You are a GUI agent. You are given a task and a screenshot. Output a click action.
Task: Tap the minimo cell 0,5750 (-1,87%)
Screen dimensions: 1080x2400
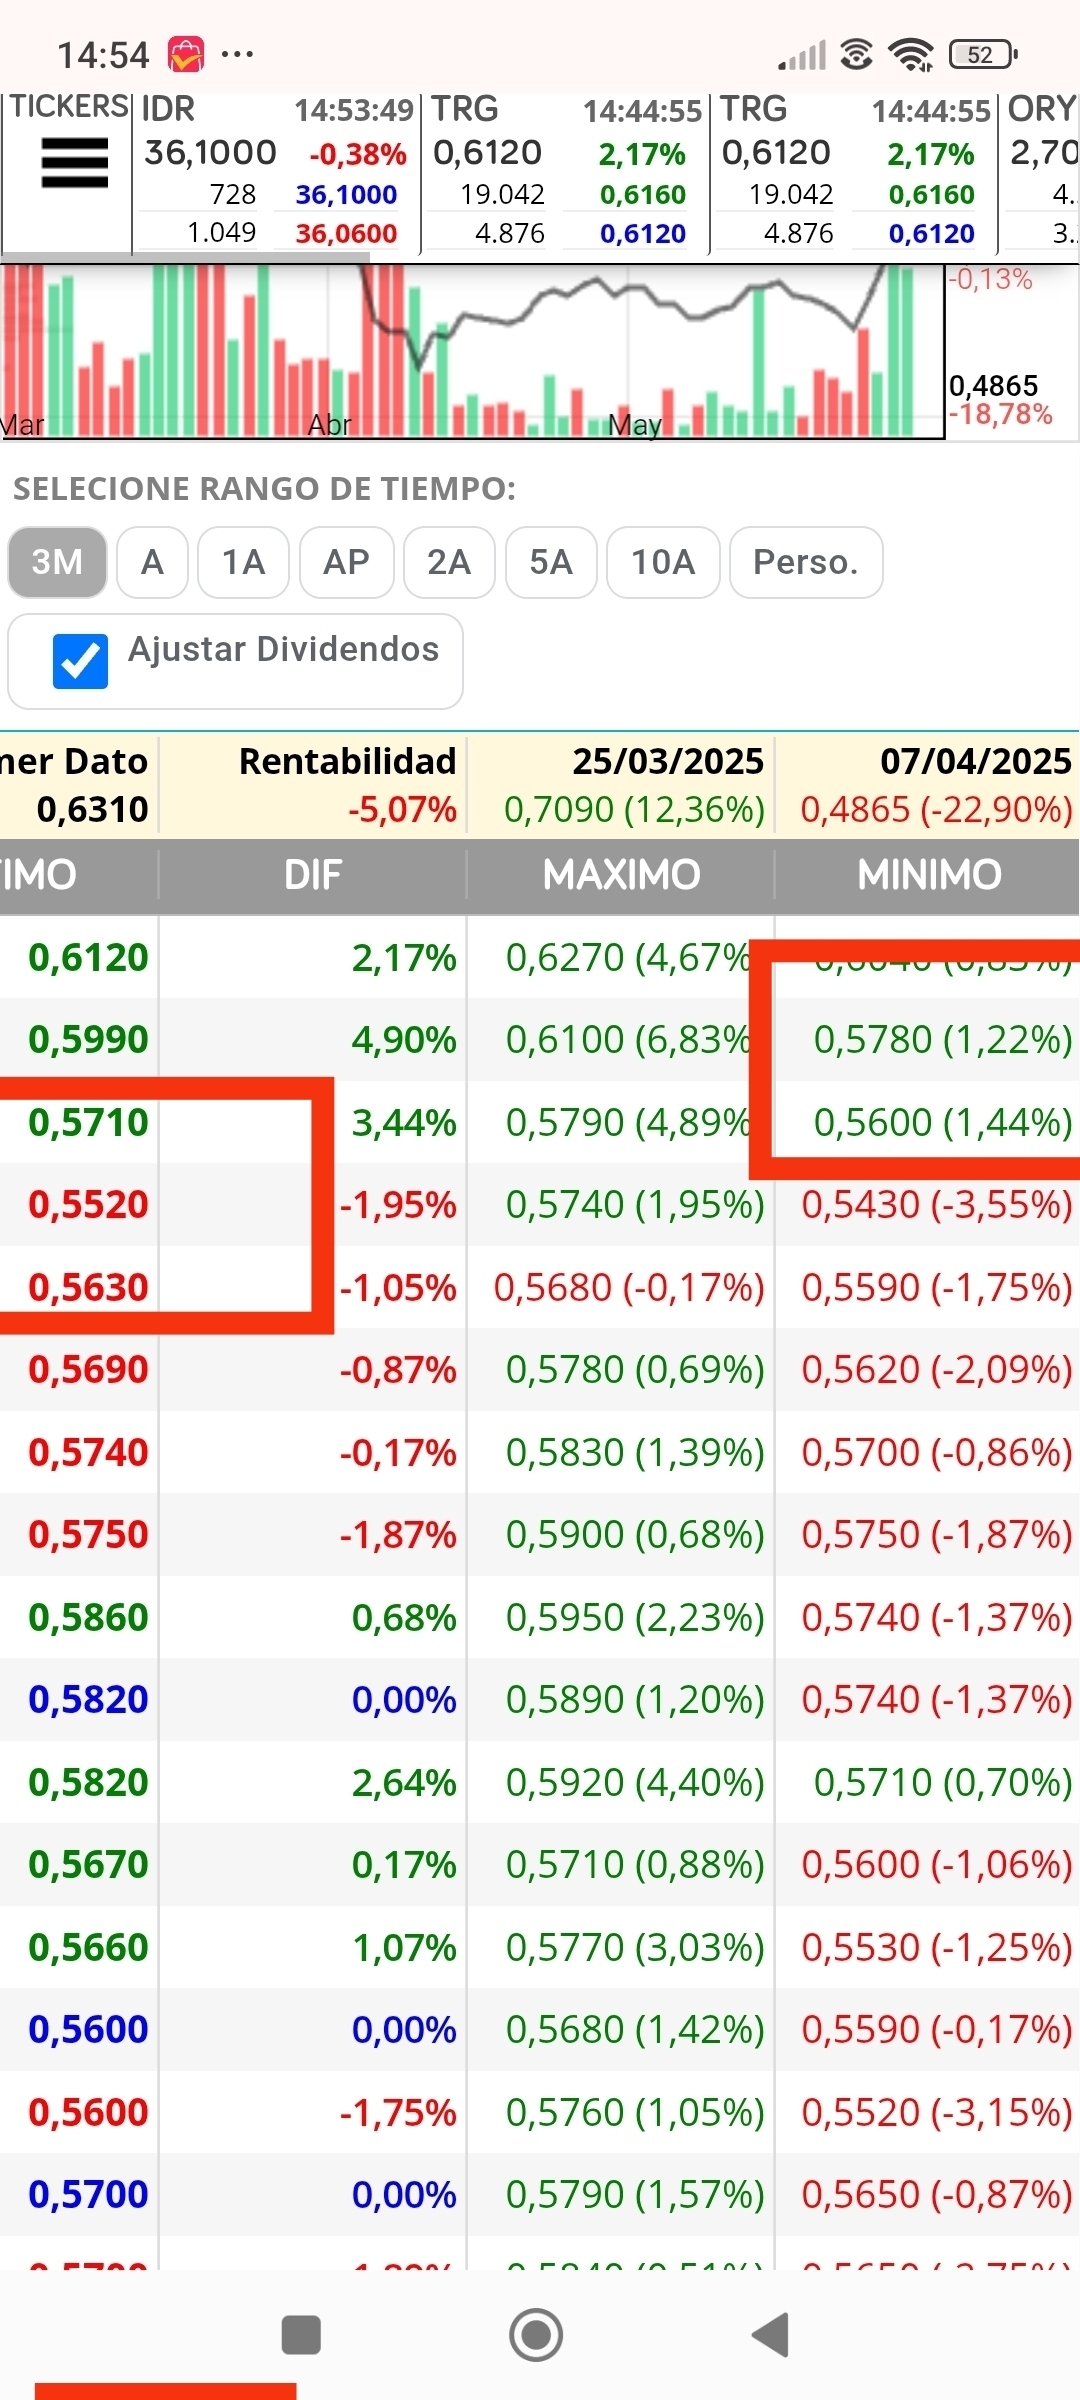pyautogui.click(x=937, y=1534)
